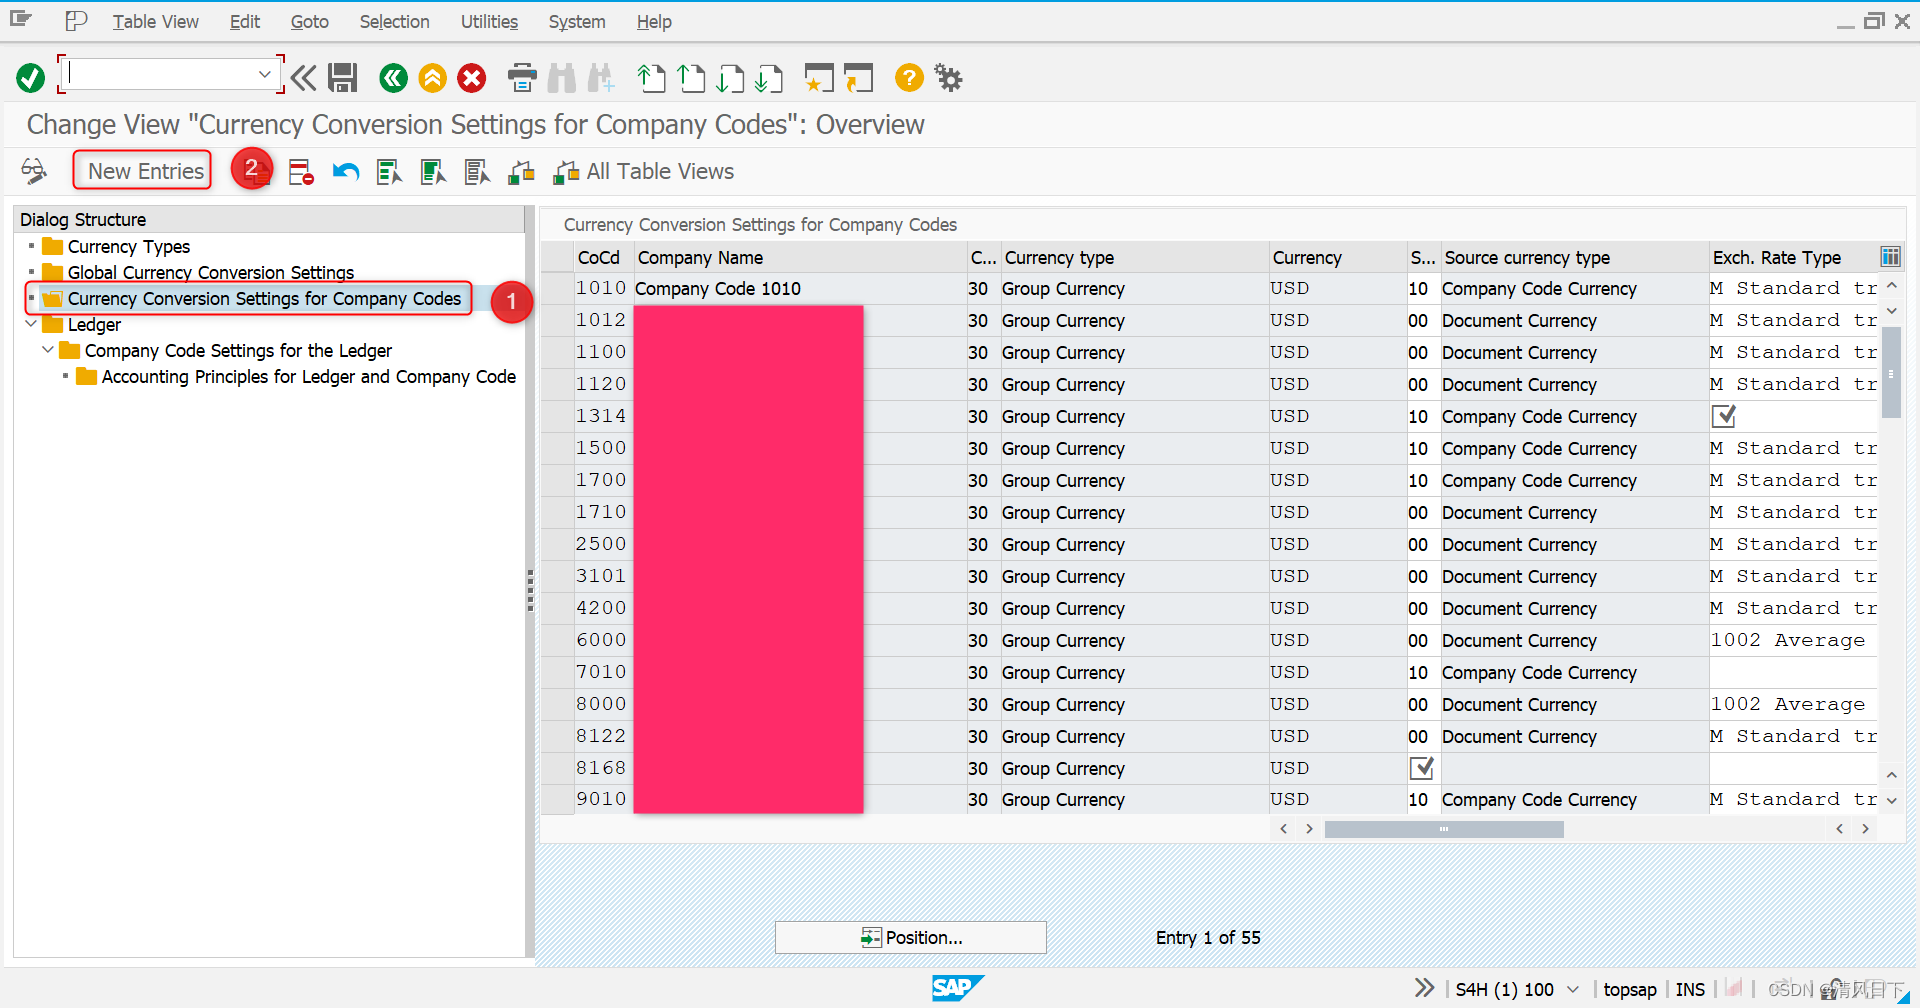Screen dimensions: 1920x1008
Task: Click the Print icon
Action: (x=522, y=78)
